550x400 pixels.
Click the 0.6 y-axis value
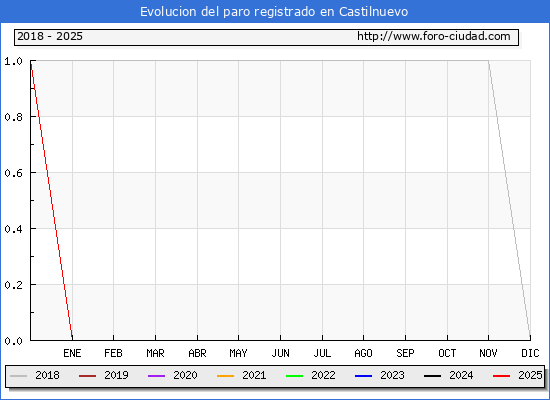pos(13,173)
